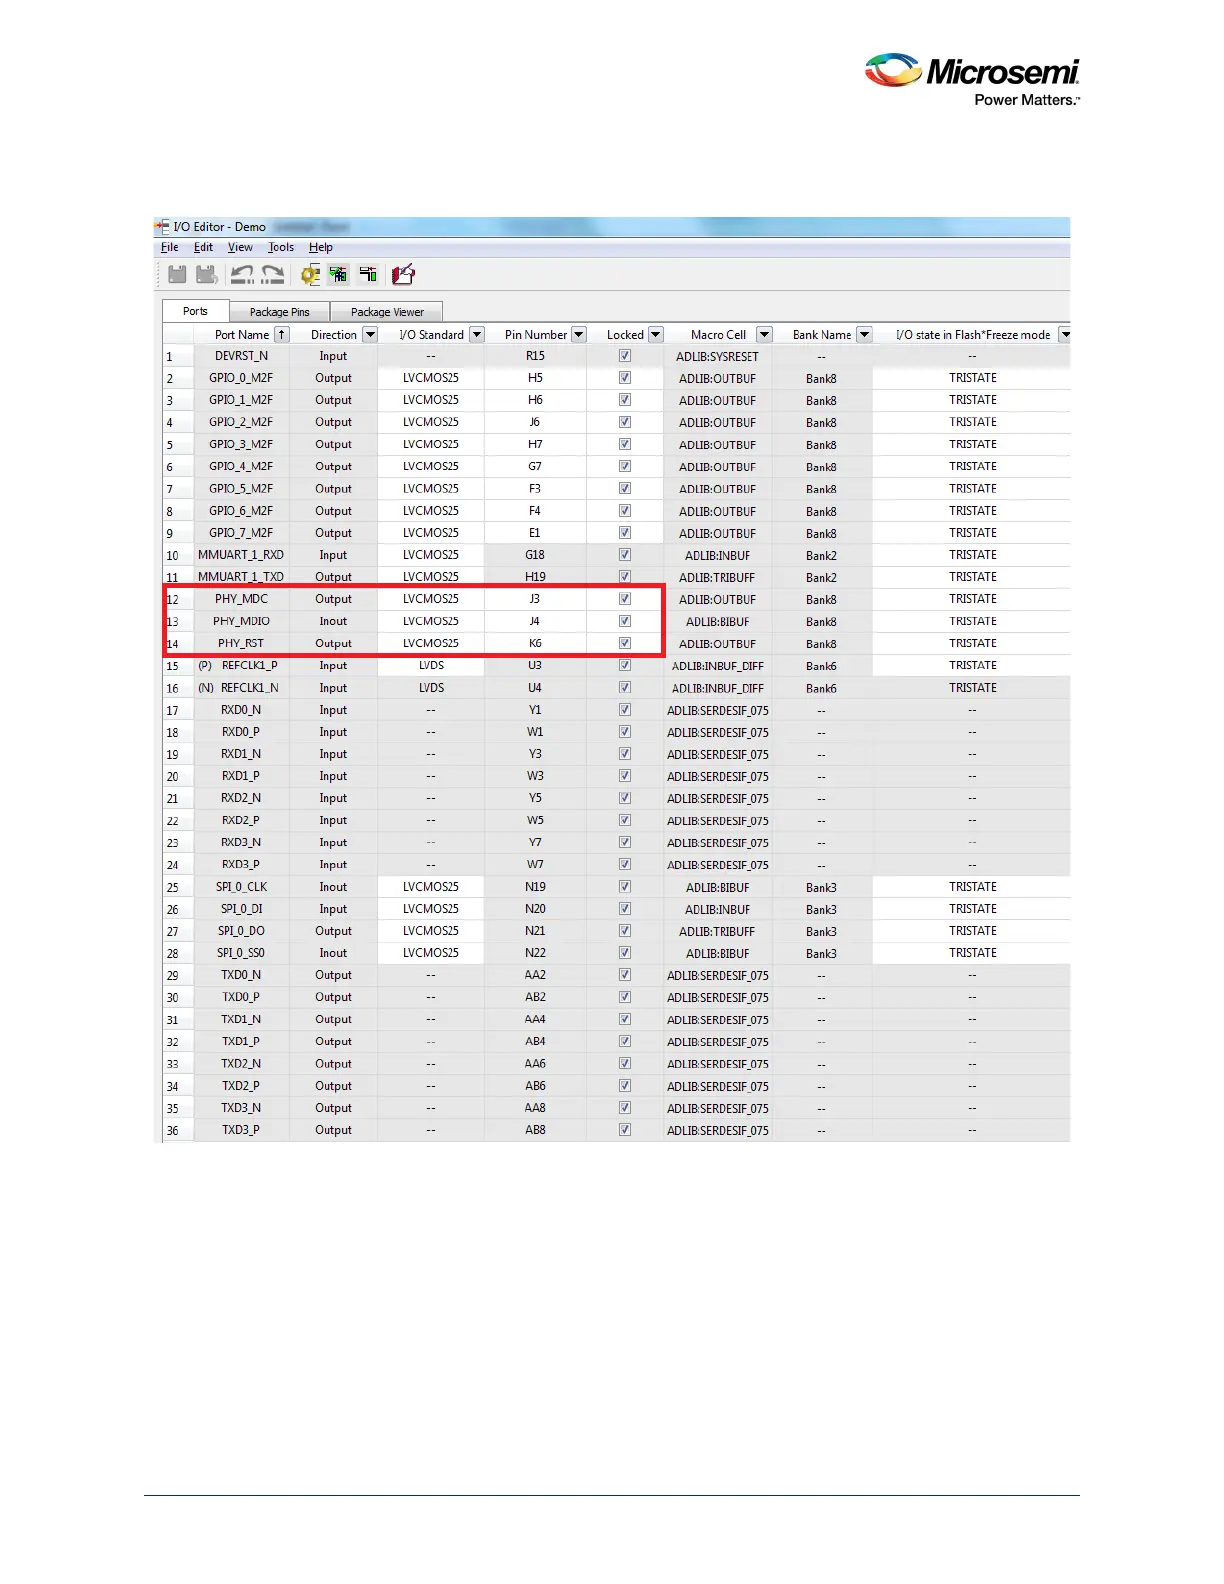1224x1584 pixels.
Task: Toggle Locked checkbox for DEVRST_N row
Action: click(x=625, y=356)
